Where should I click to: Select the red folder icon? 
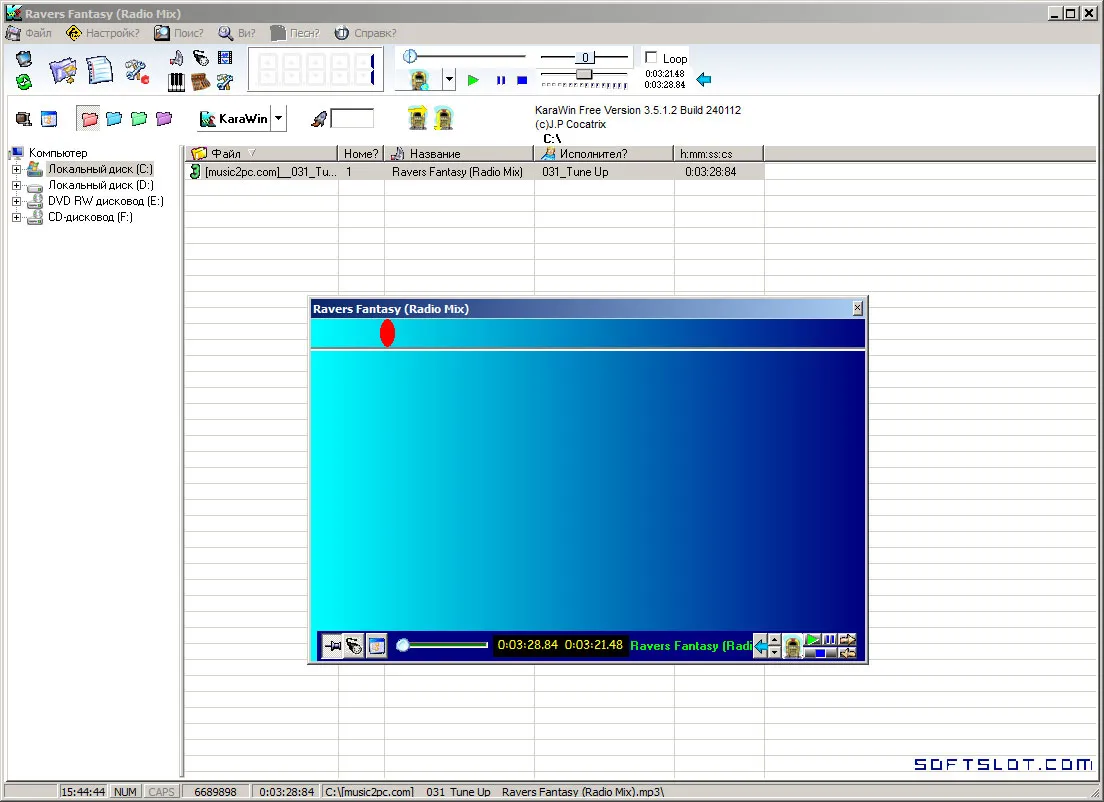pyautogui.click(x=89, y=118)
